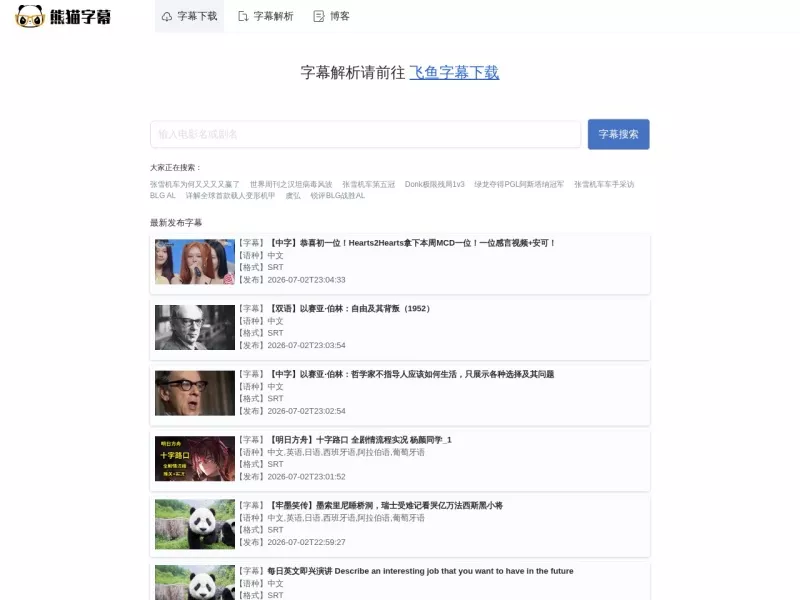This screenshot has height=600, width=800.
Task: Click trending search BLG AL
Action: (x=163, y=195)
